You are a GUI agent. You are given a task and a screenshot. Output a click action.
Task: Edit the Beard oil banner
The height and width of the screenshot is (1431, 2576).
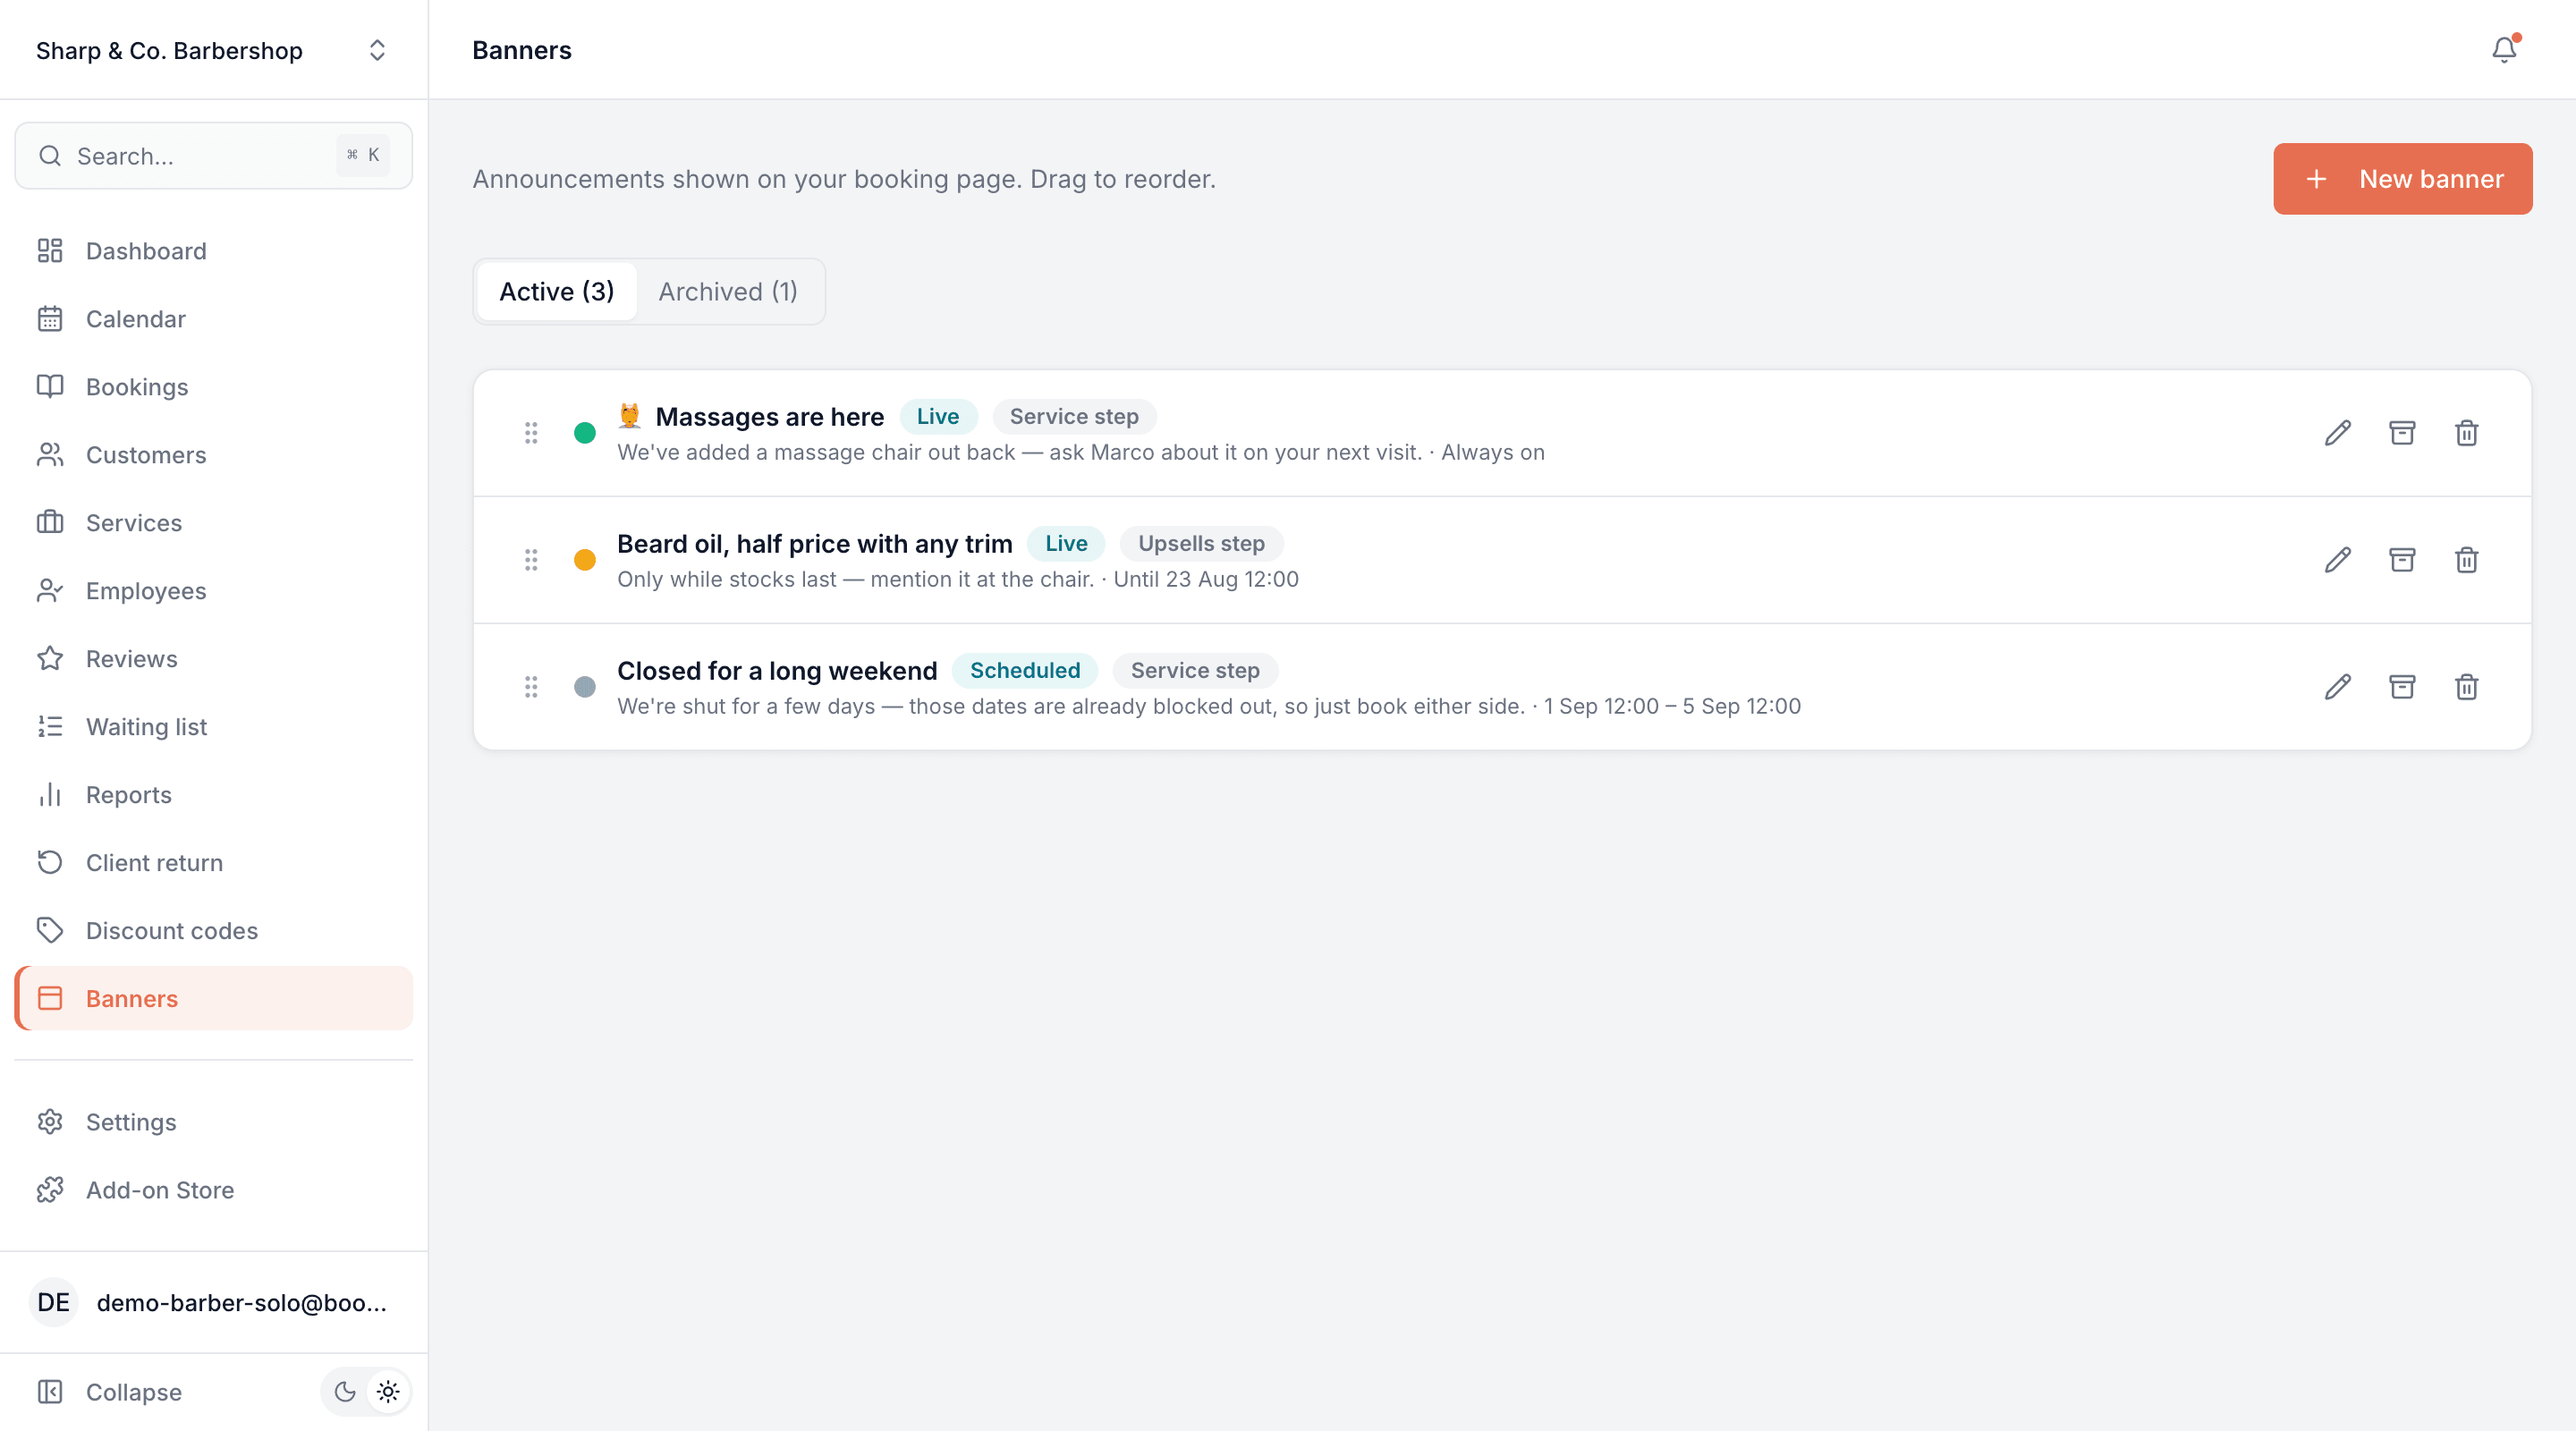[x=2337, y=560]
